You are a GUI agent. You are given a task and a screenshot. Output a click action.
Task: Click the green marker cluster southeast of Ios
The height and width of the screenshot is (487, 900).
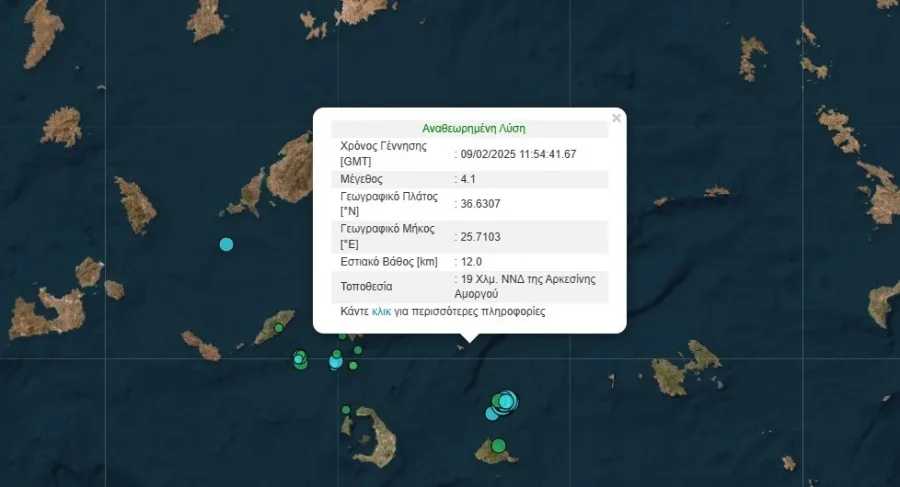point(300,359)
